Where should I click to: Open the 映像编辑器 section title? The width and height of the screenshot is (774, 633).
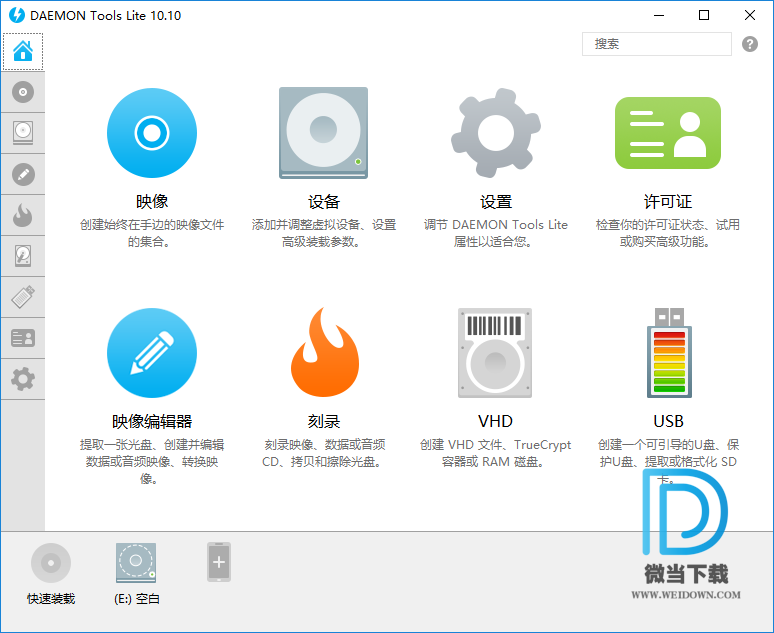coord(152,421)
